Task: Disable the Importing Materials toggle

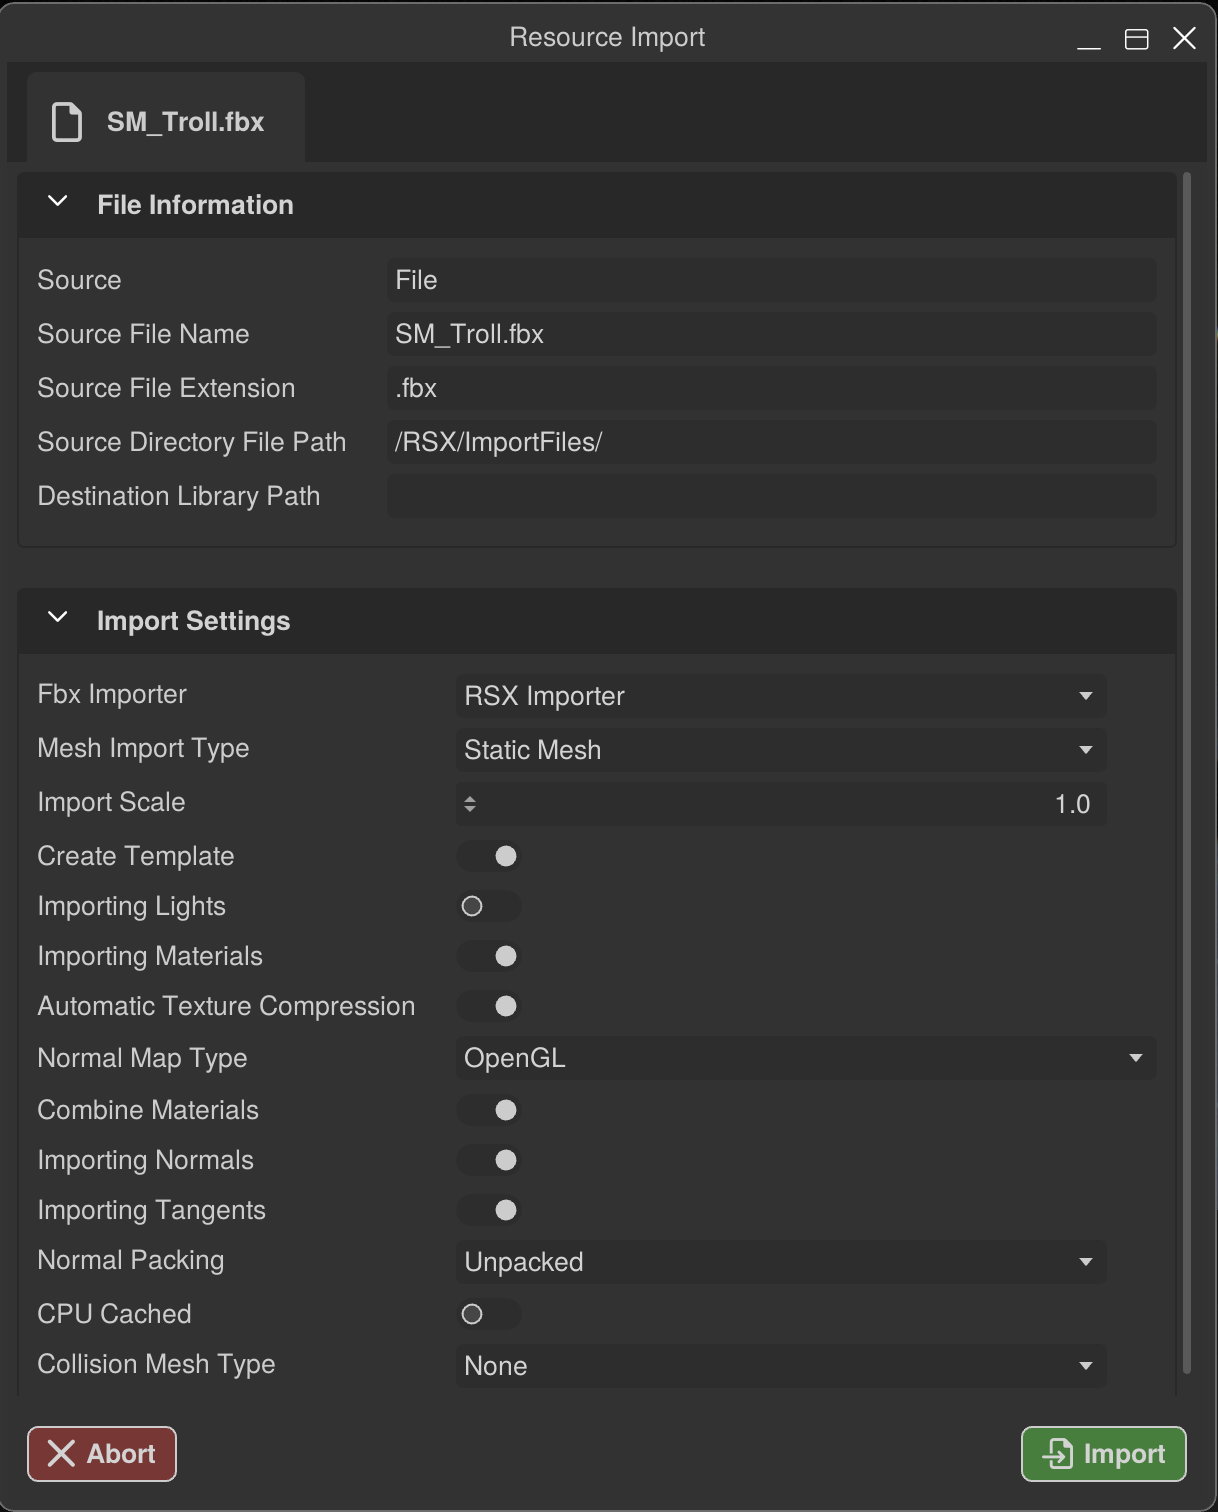Action: pyautogui.click(x=489, y=956)
